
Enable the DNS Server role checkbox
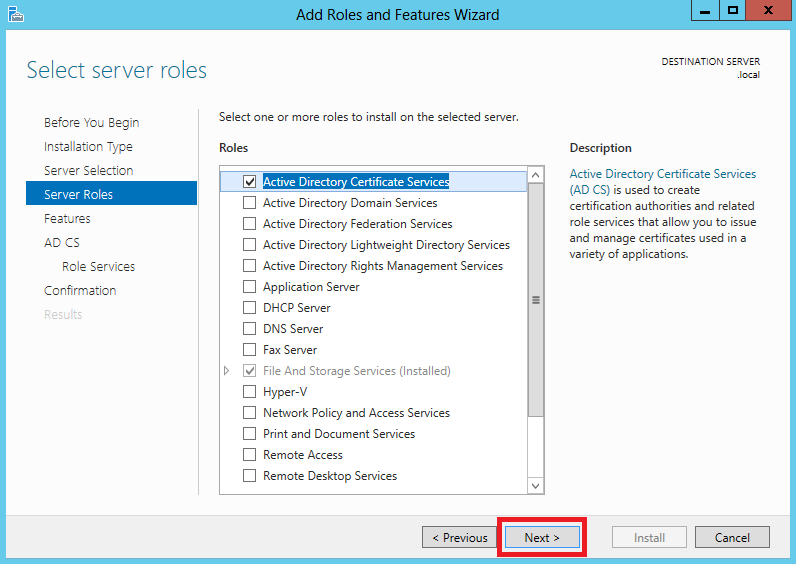click(x=249, y=328)
